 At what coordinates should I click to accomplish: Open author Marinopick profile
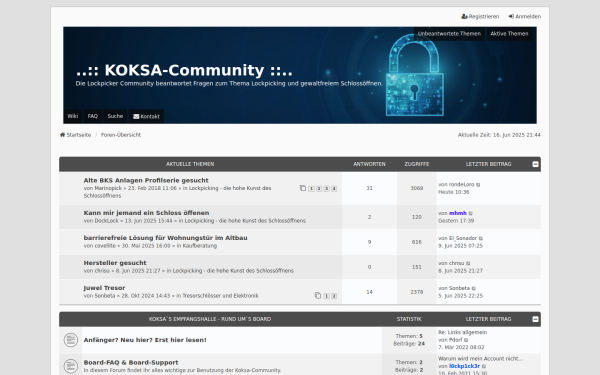[108, 188]
